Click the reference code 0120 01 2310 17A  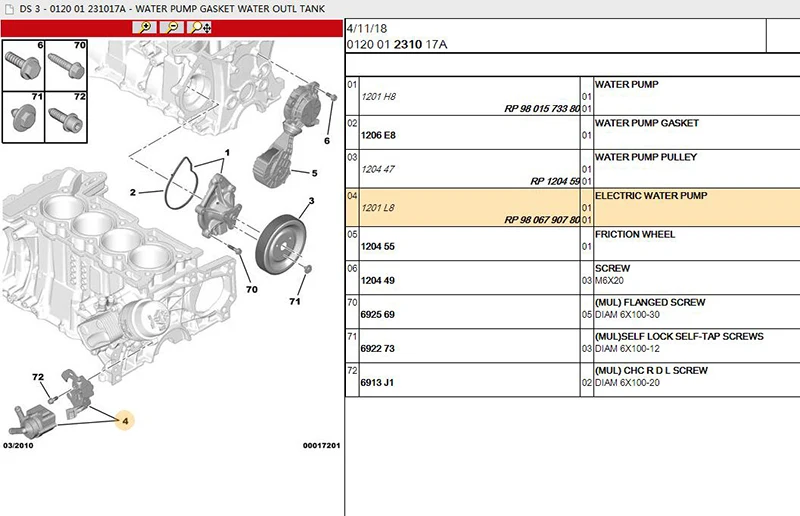pos(397,45)
